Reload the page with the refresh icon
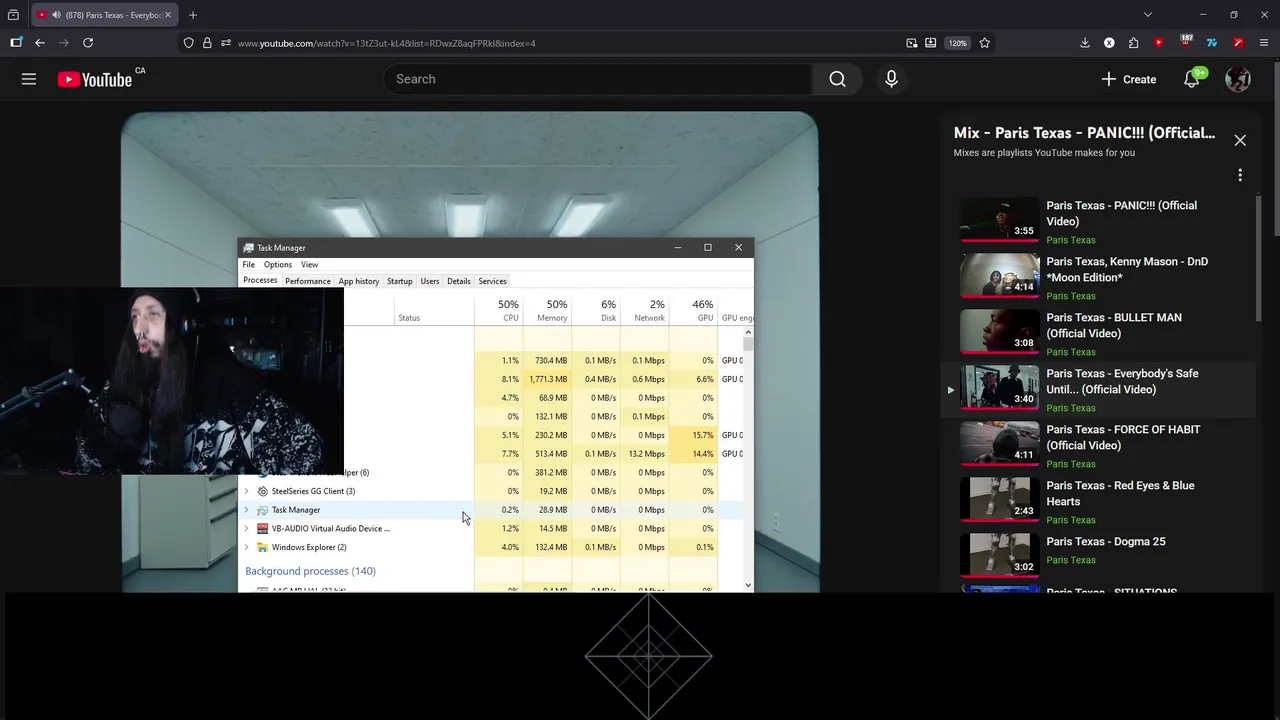This screenshot has width=1280, height=720. (x=88, y=43)
